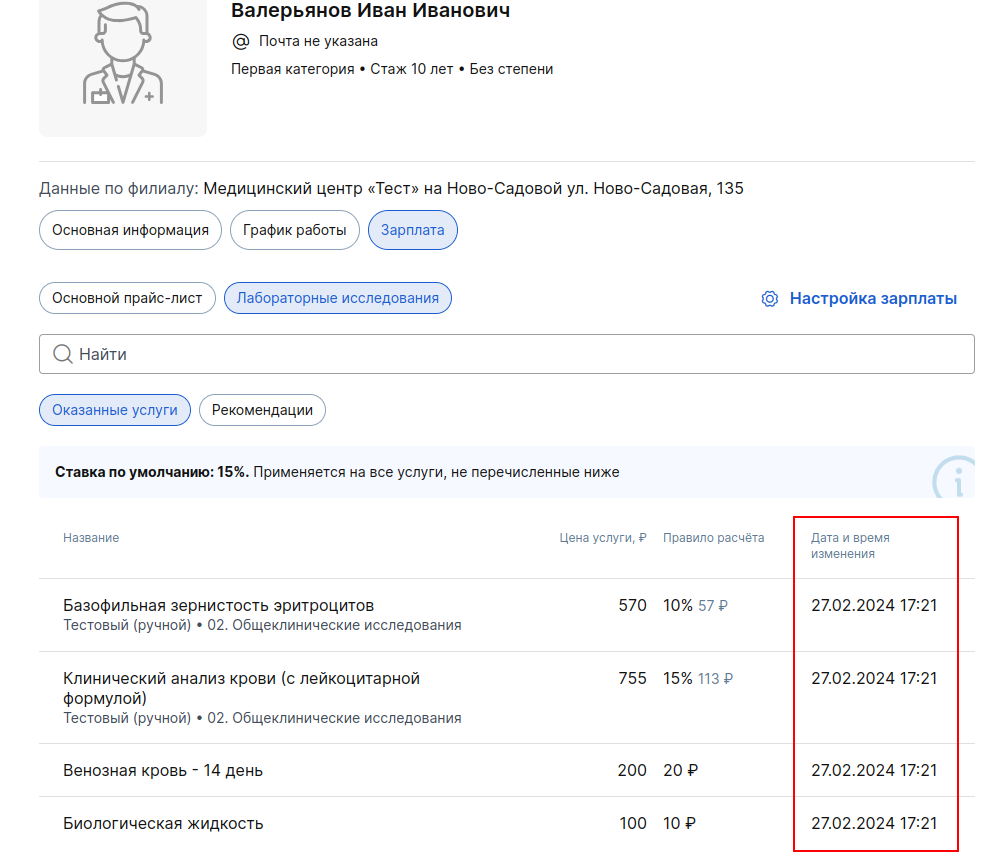The width and height of the screenshot is (1005, 865).
Task: Focus the Найти search input
Action: pos(520,354)
